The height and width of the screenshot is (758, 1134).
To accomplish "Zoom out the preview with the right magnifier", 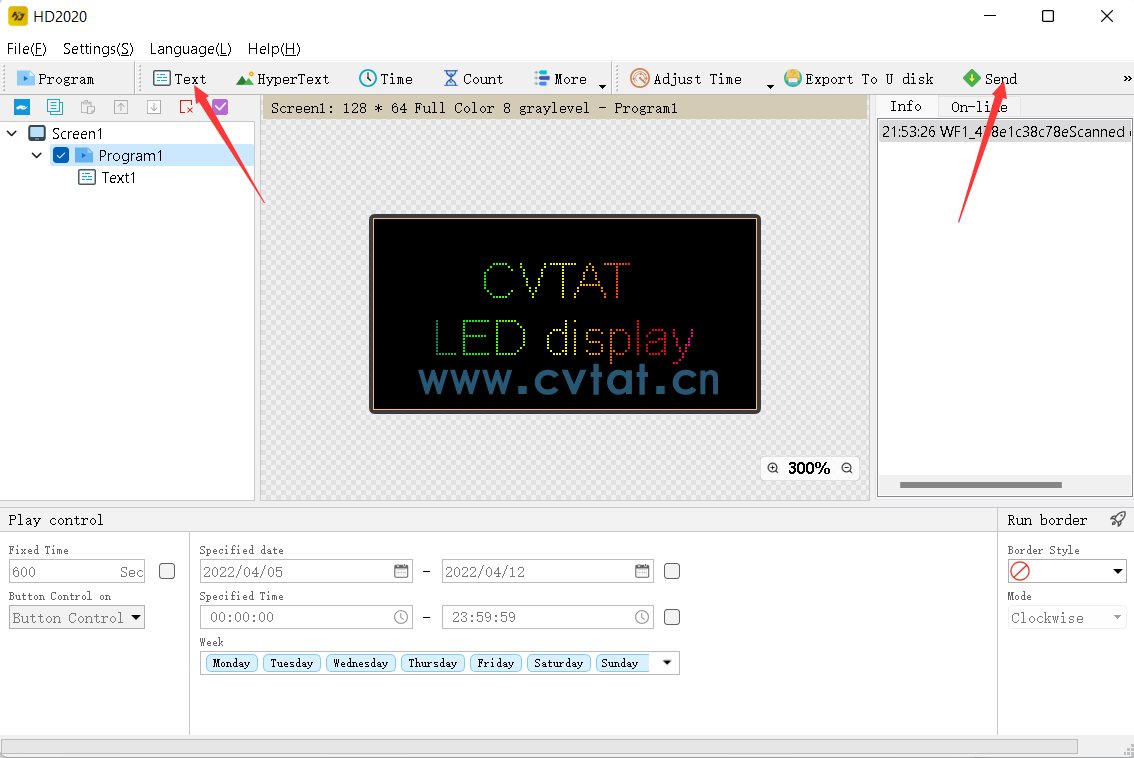I will [847, 468].
